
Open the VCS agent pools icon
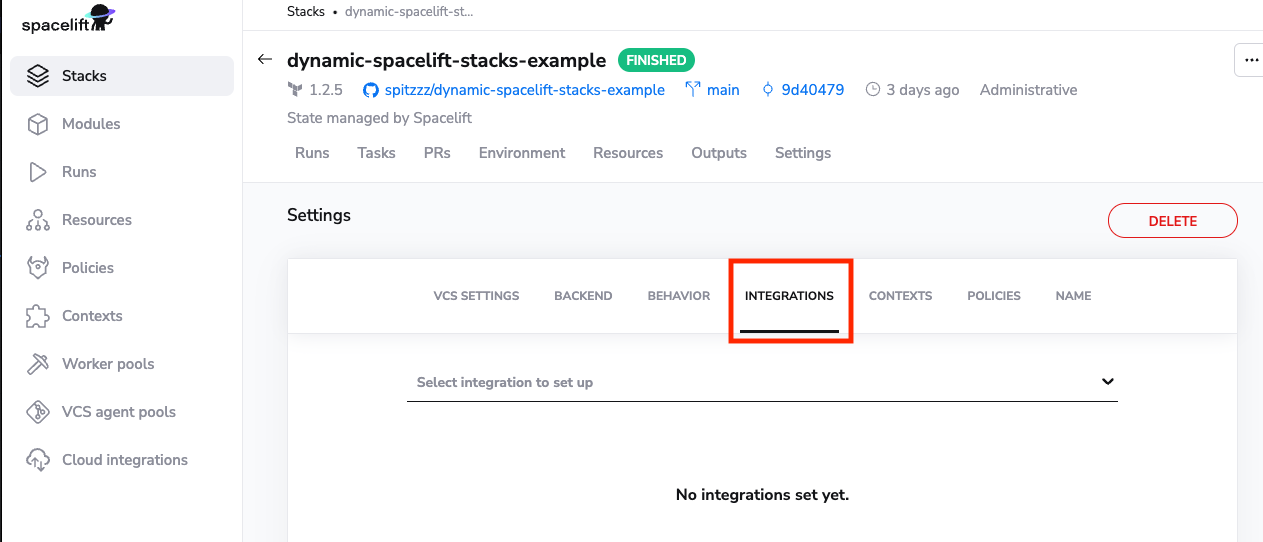(38, 412)
